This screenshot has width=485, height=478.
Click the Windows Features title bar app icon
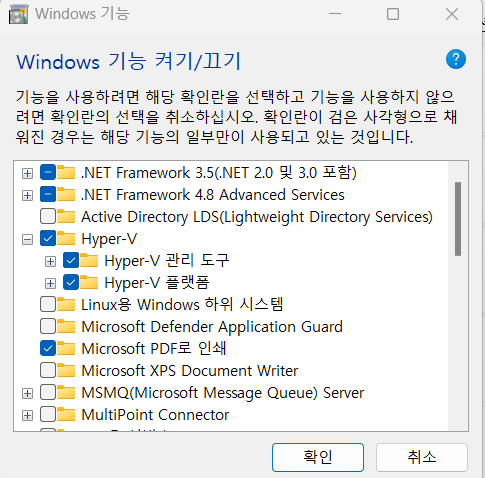coord(19,14)
